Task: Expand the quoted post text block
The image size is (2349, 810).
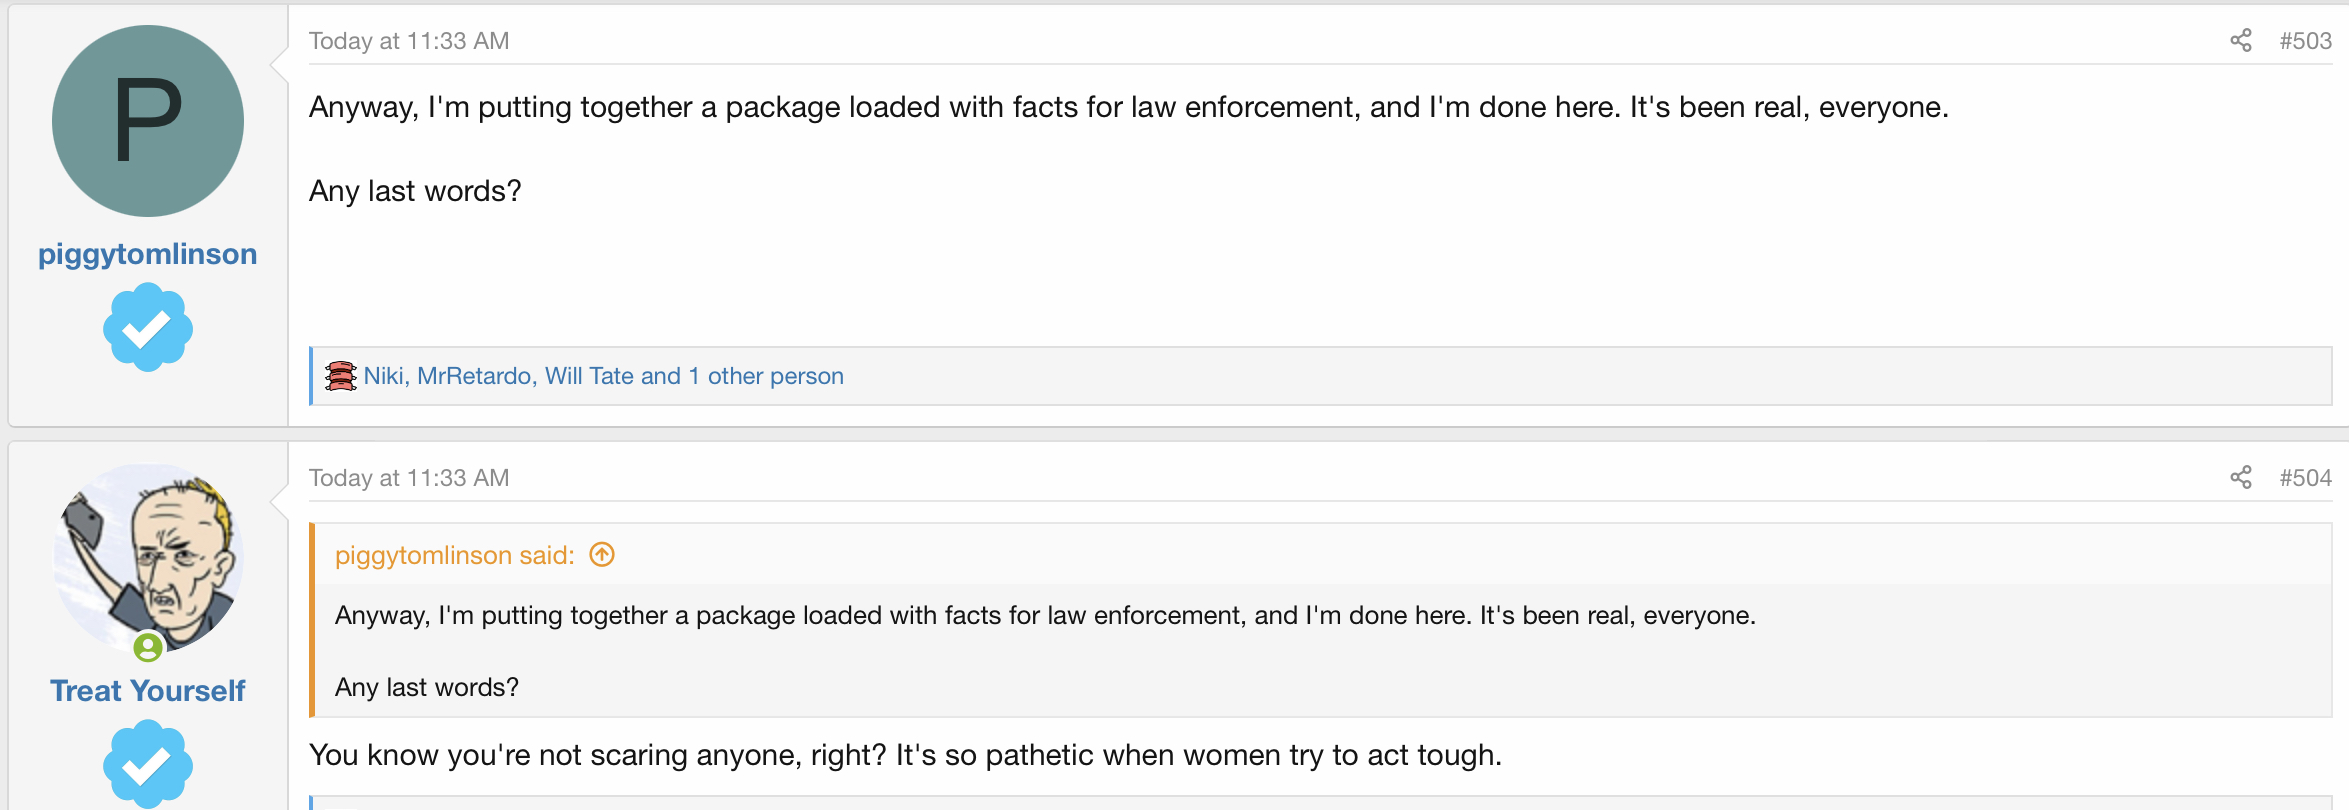Action: point(1045,650)
